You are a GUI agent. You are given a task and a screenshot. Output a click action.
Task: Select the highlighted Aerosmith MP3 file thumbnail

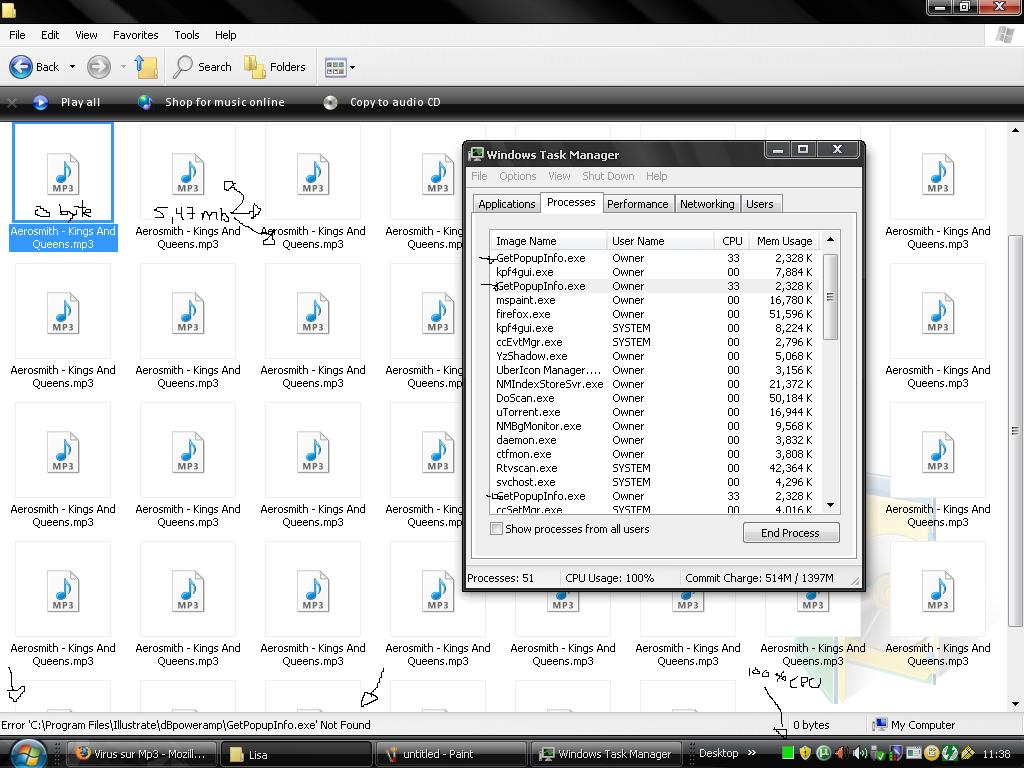pos(63,174)
